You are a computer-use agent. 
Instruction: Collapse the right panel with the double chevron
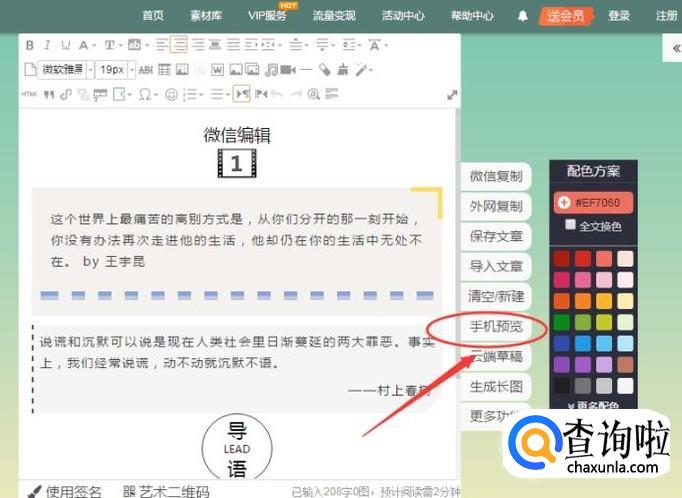point(676,48)
